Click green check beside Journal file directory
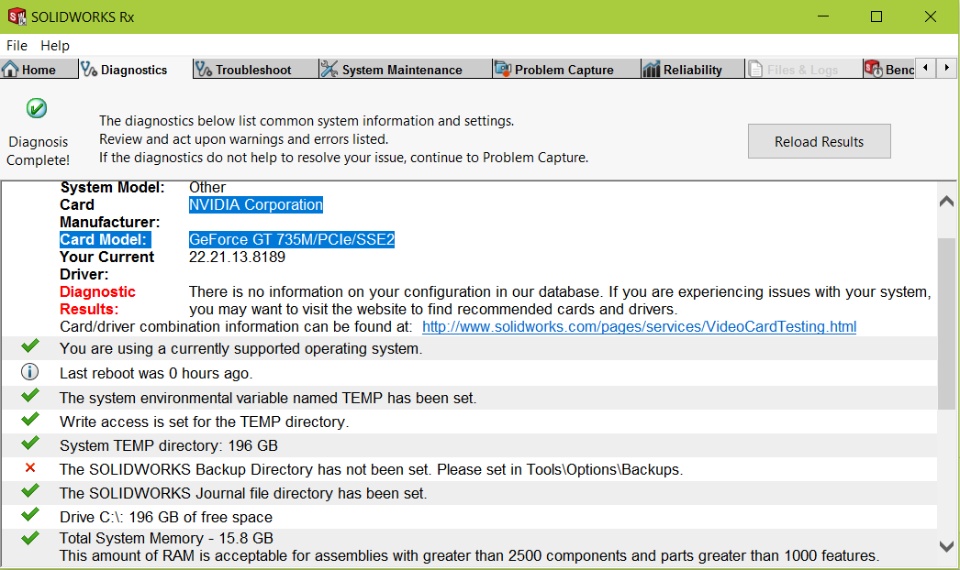 click(30, 491)
